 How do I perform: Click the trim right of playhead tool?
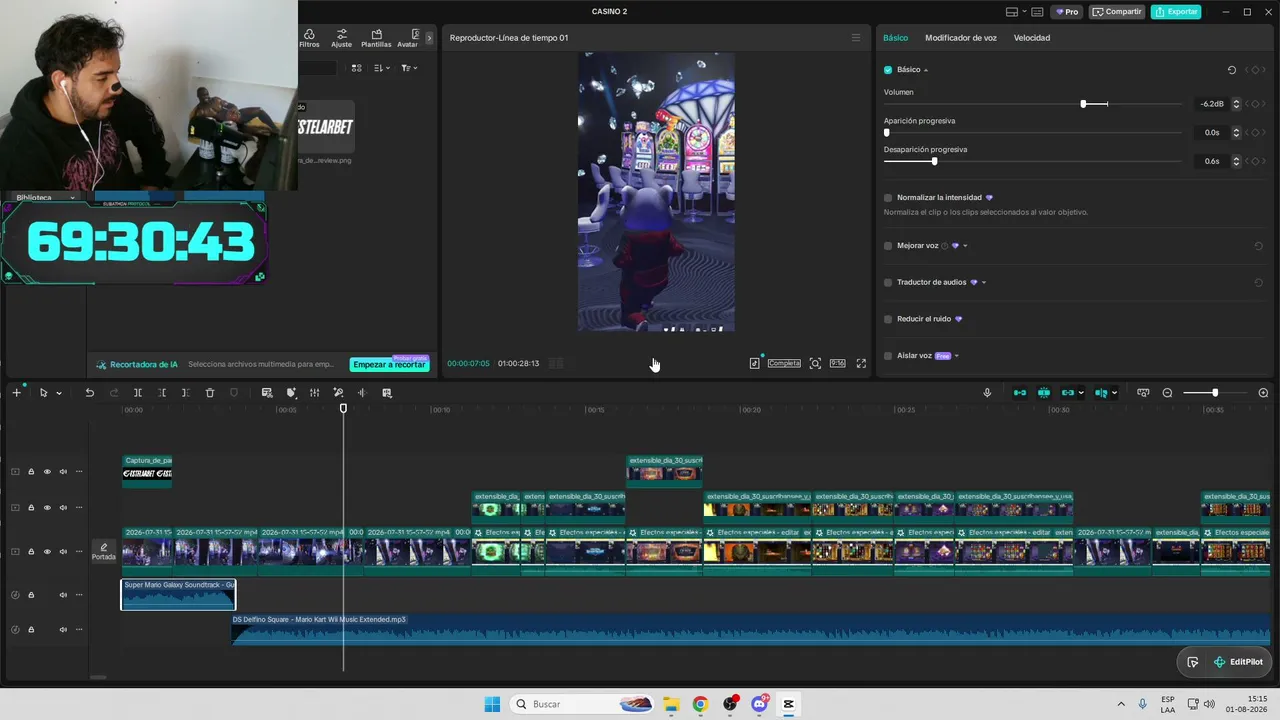point(185,393)
